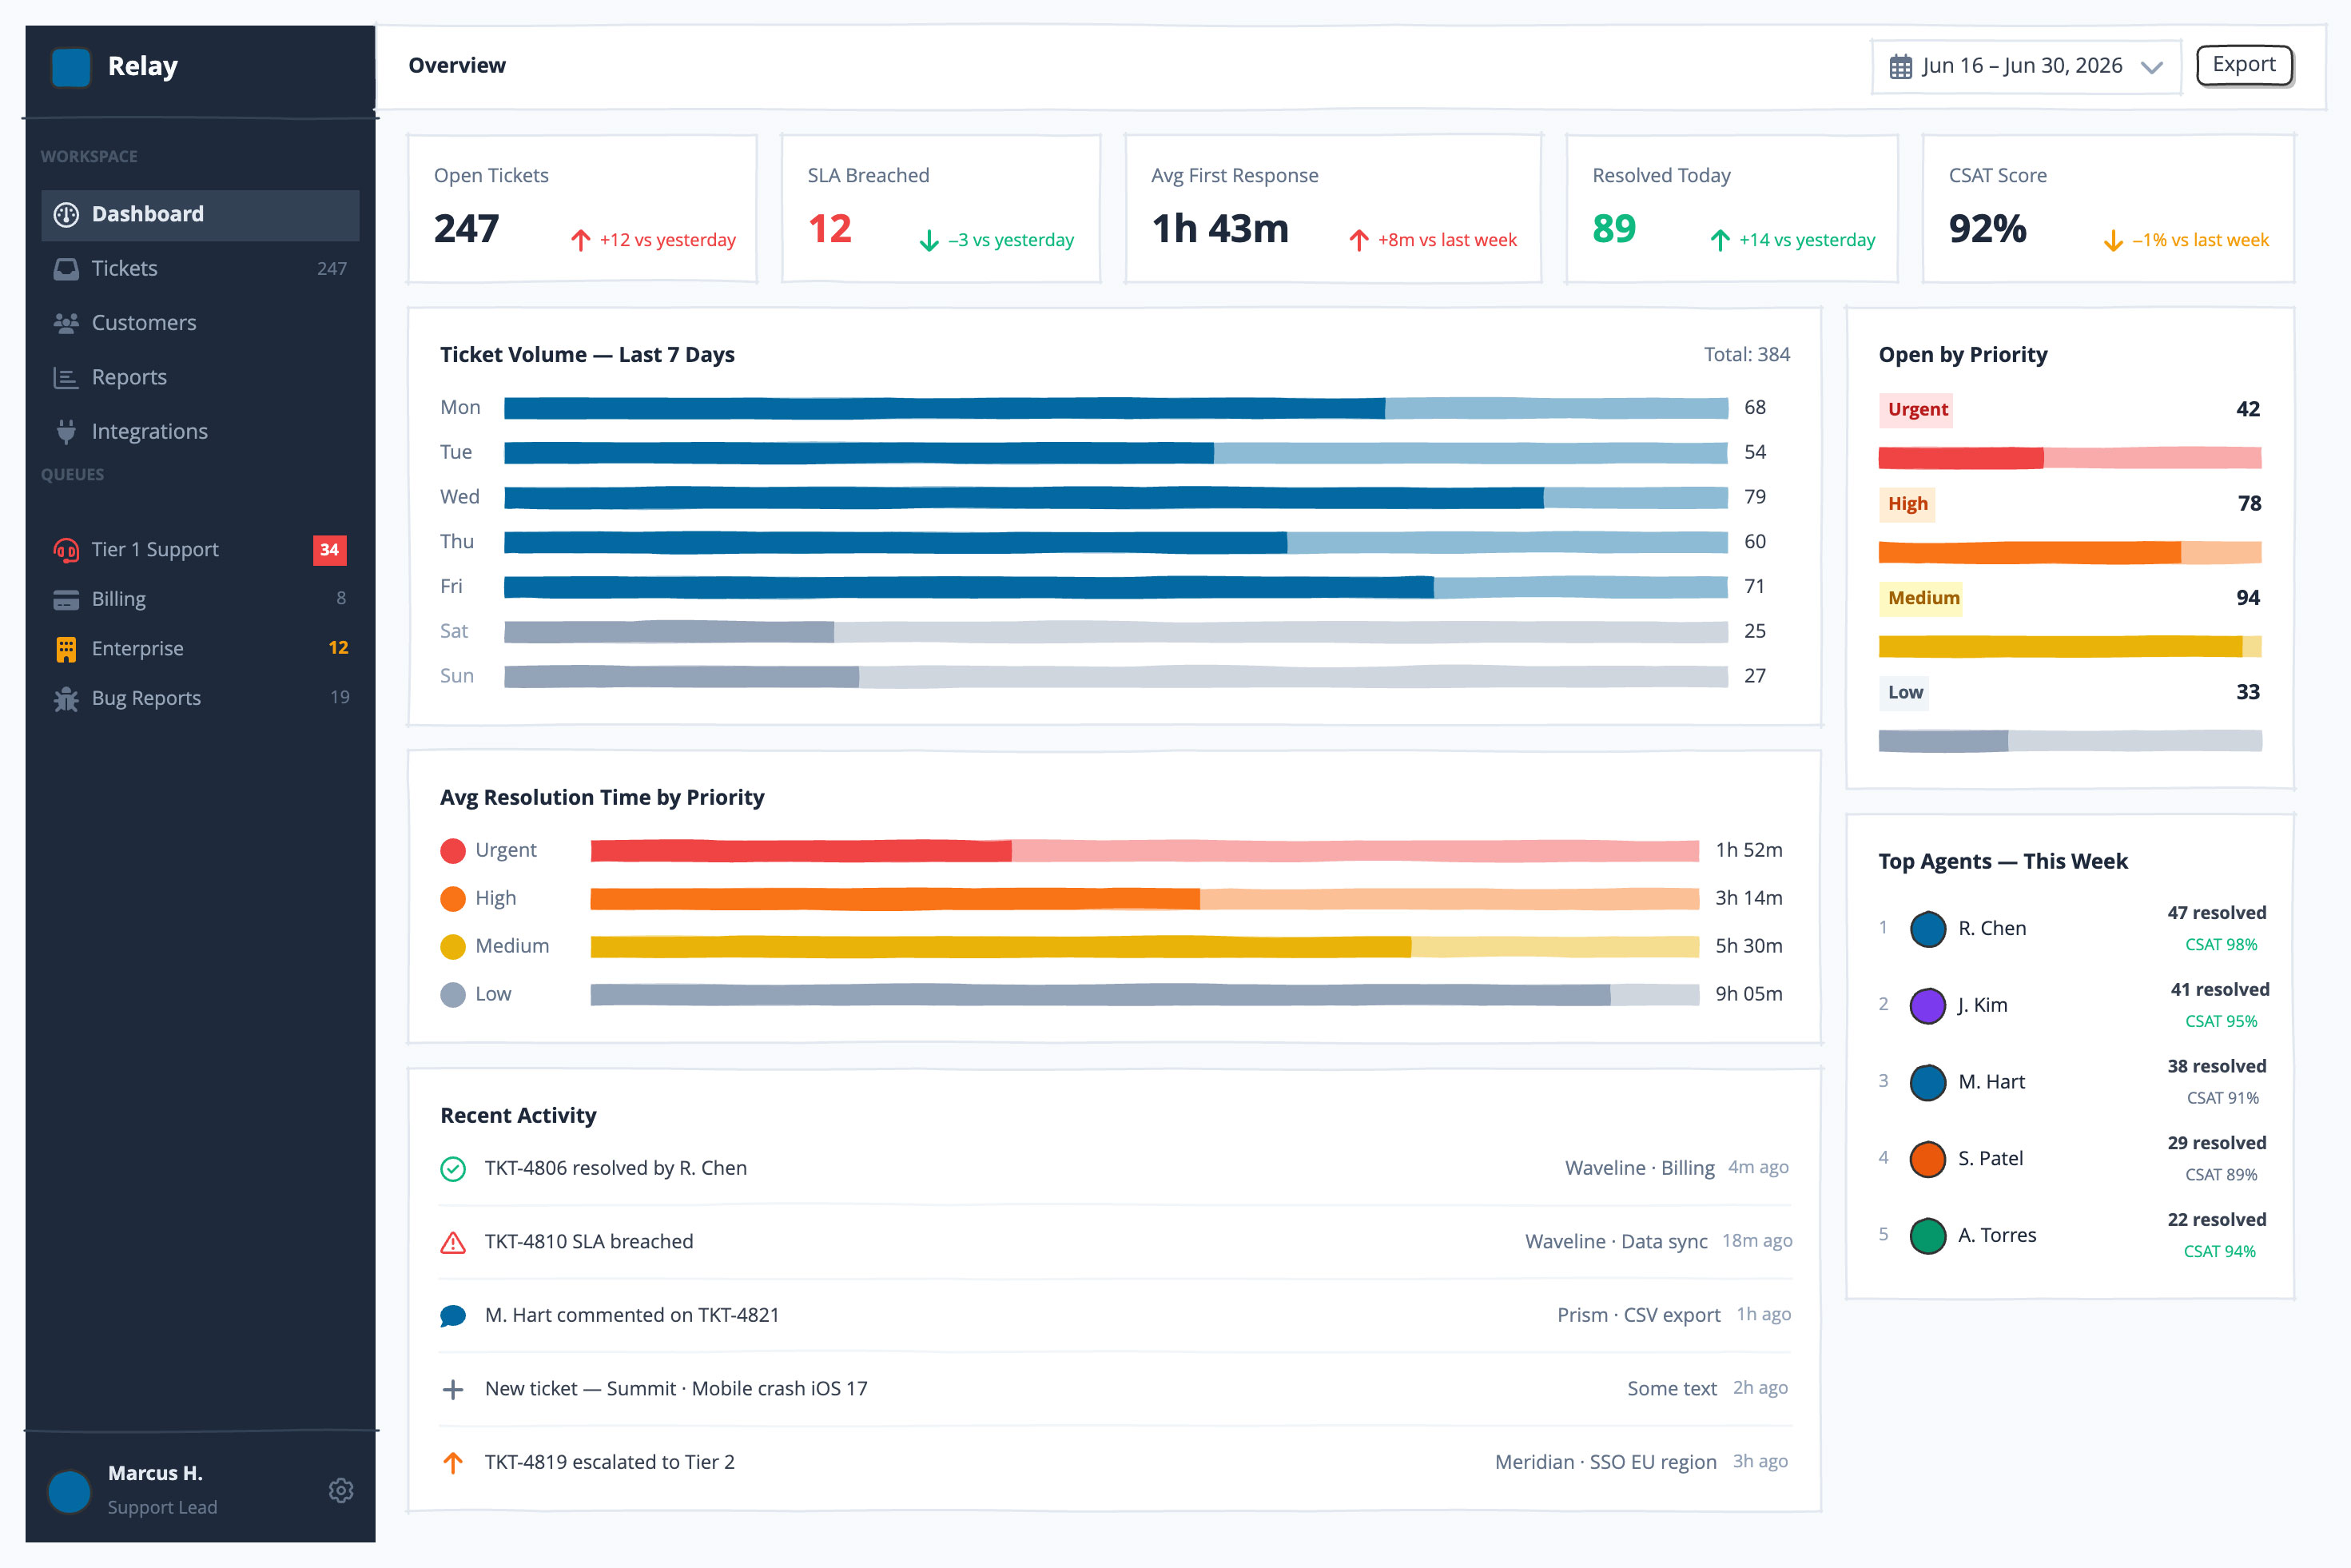
Task: Click the orange High legend dot
Action: point(453,898)
